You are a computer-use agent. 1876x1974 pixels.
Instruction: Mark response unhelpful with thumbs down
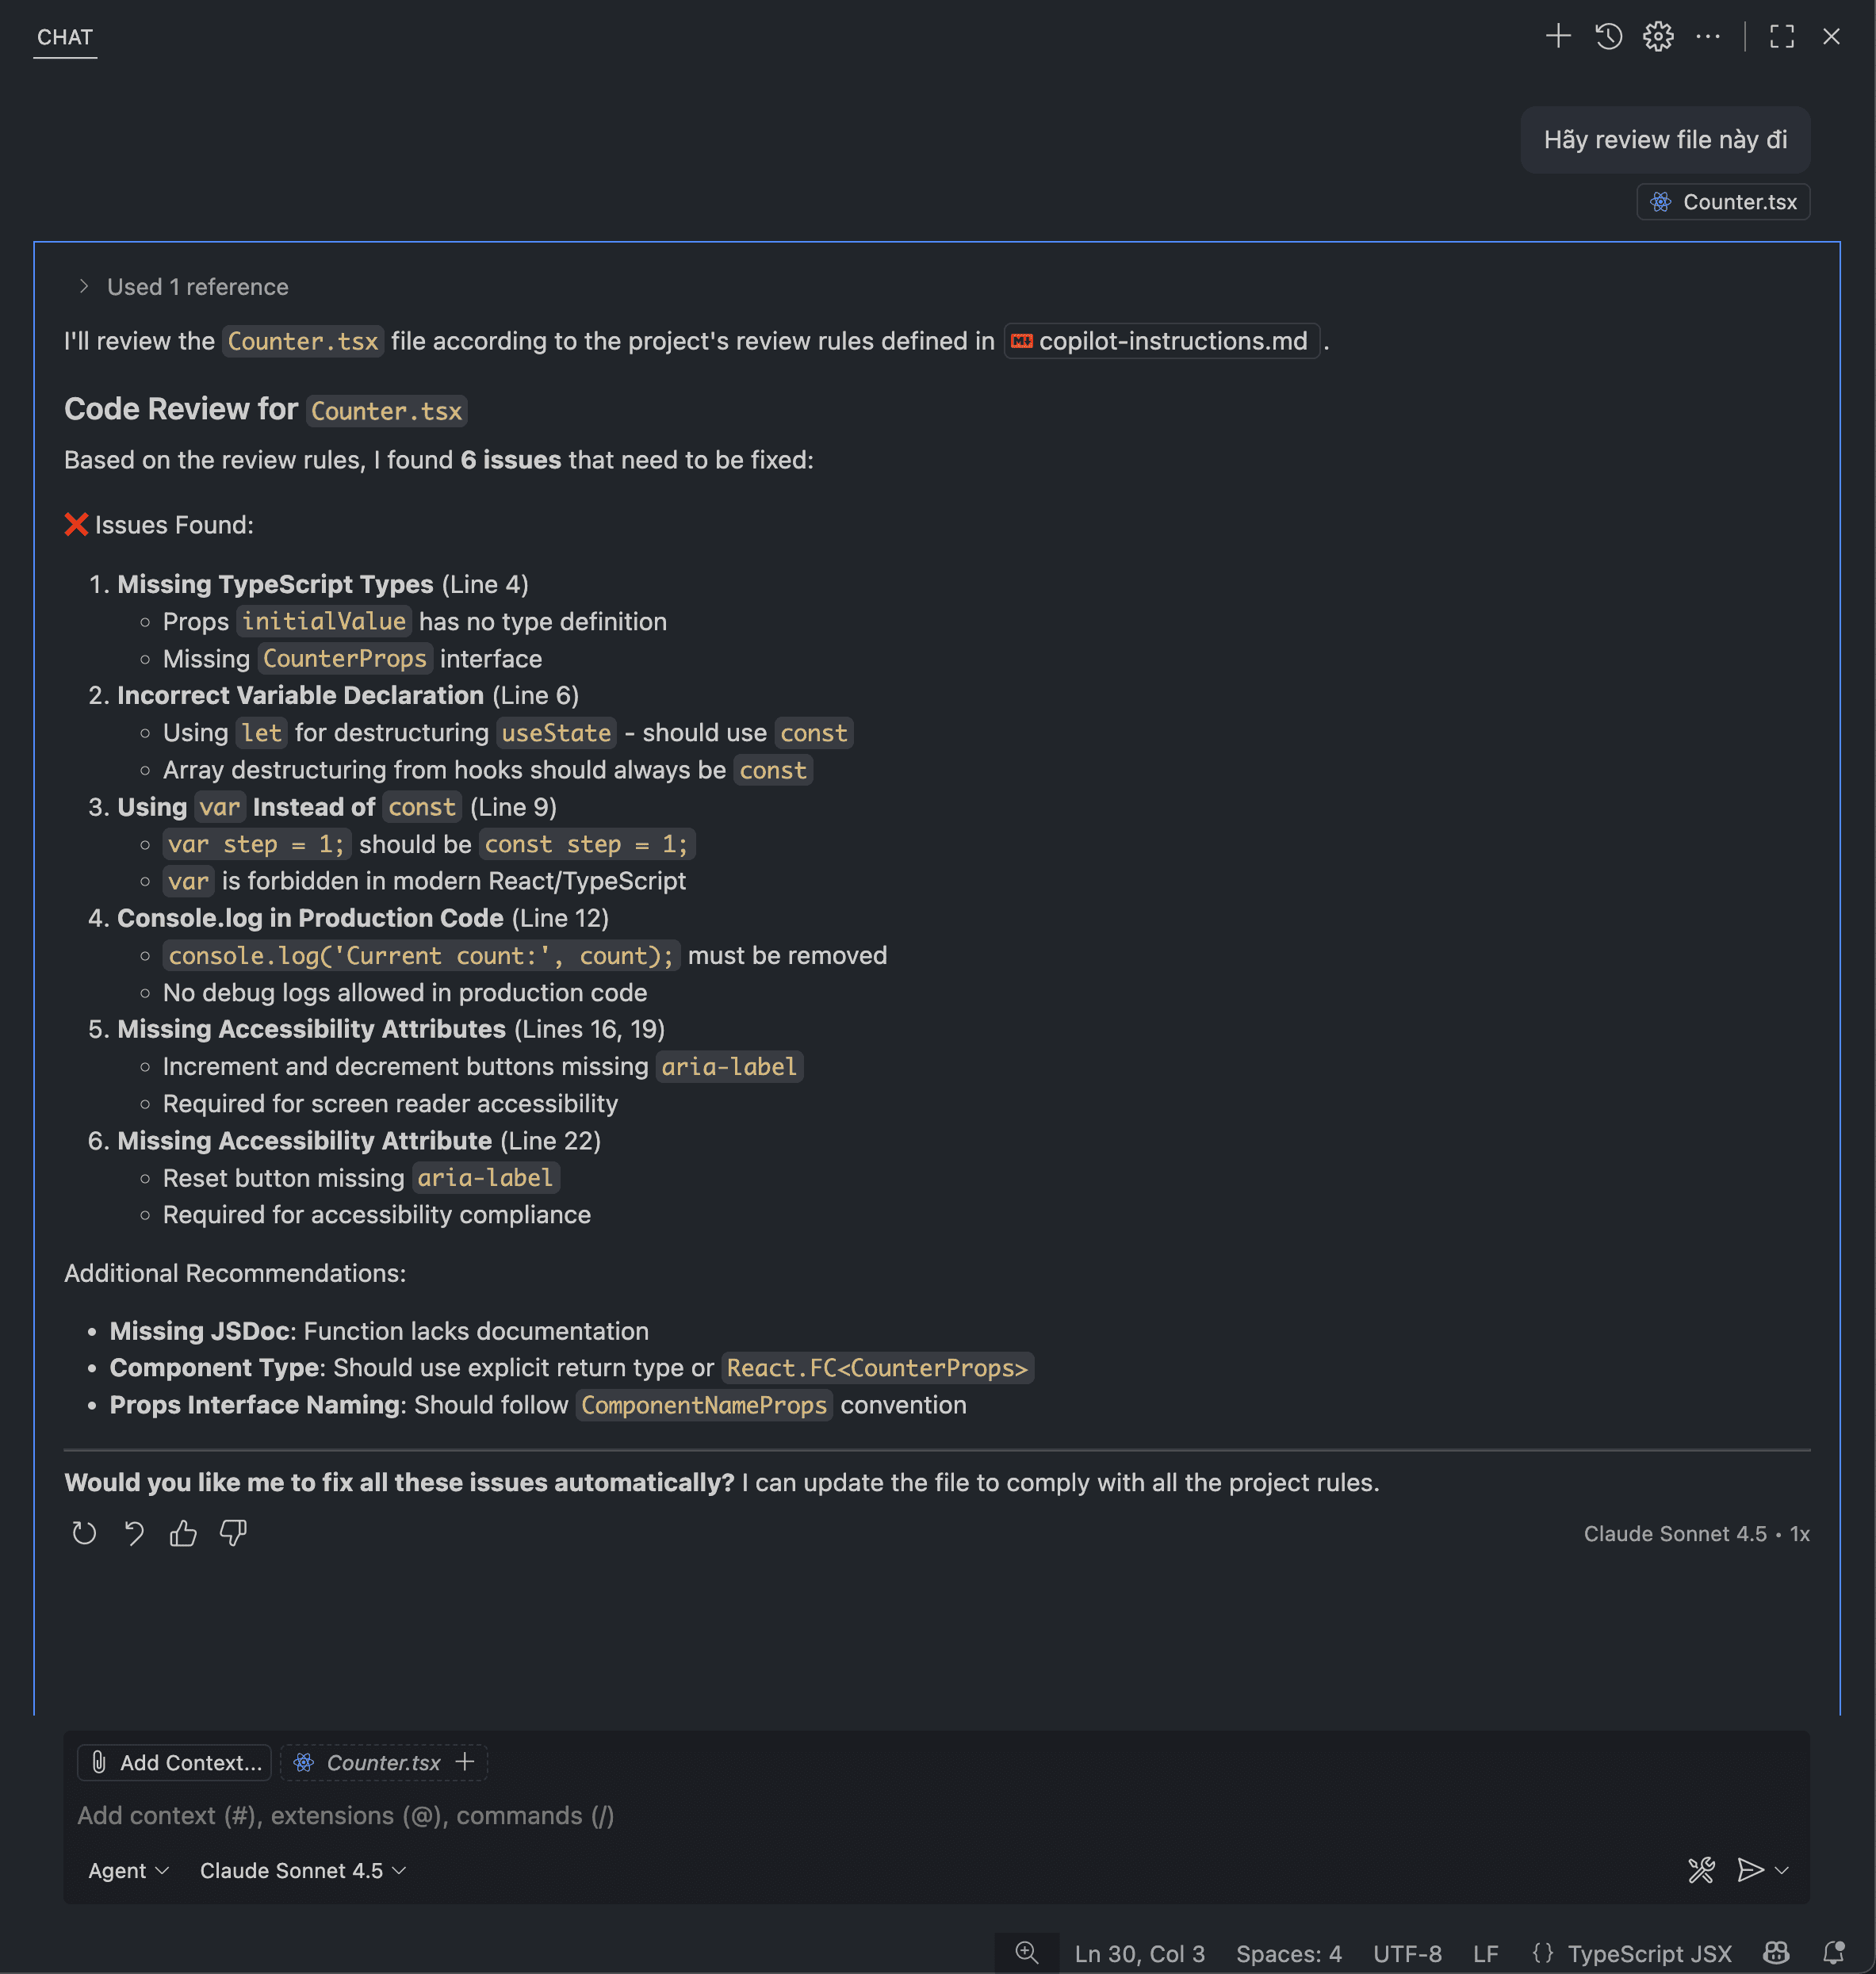click(x=233, y=1533)
